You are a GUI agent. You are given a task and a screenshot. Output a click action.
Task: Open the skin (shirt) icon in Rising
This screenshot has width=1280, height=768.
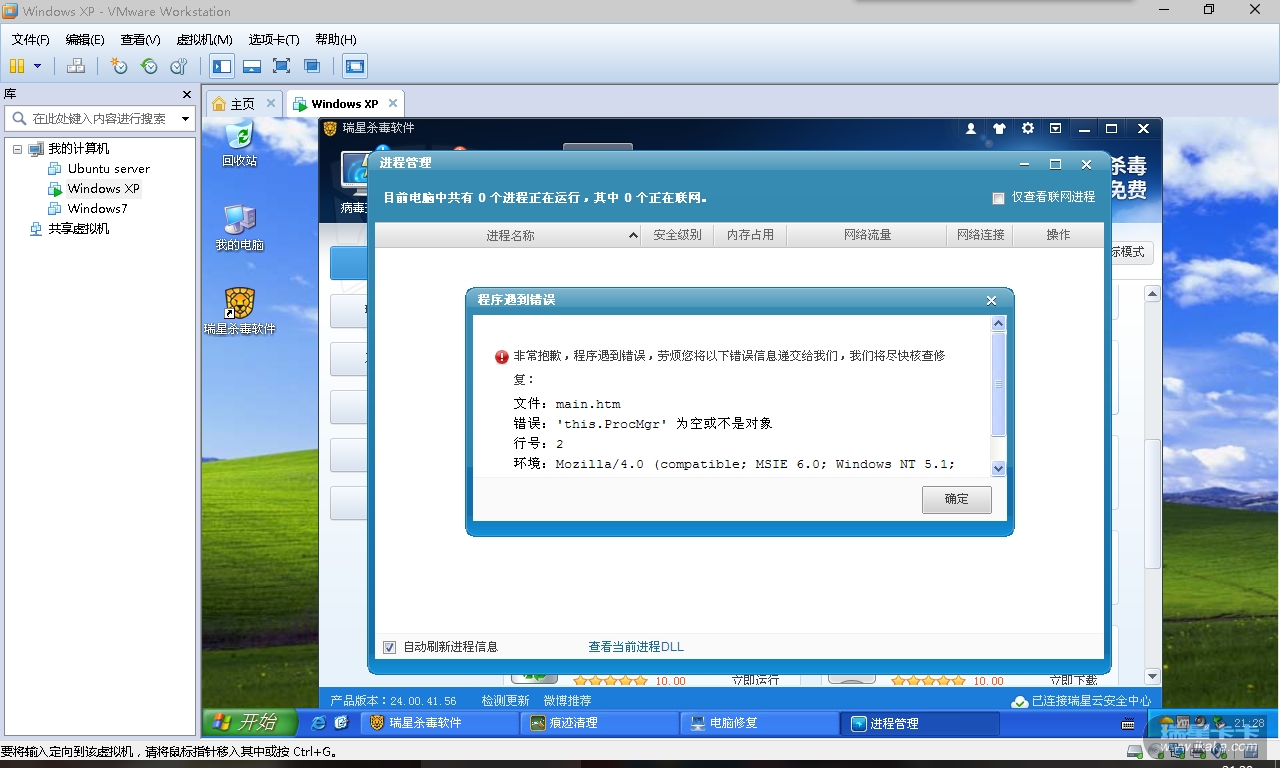pyautogui.click(x=999, y=128)
